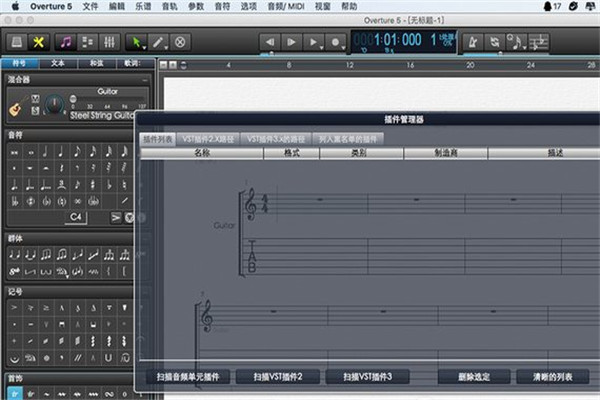Select the dotted note symbol
The image size is (600, 400).
point(15,185)
